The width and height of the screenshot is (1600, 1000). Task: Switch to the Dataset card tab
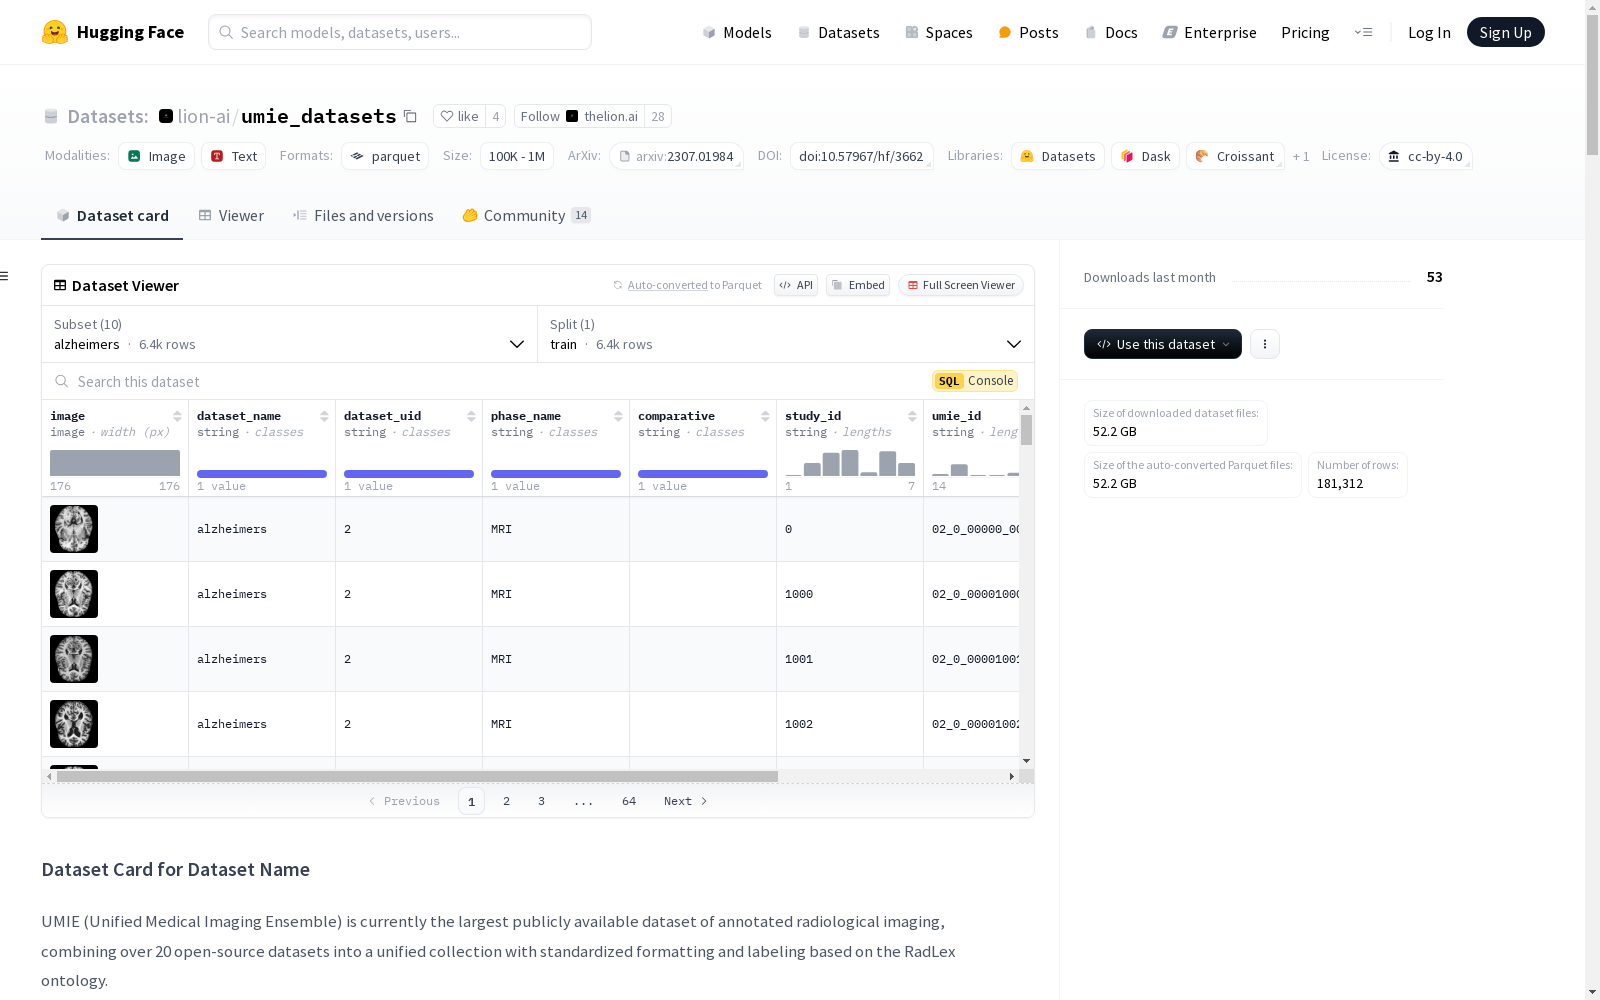(112, 215)
